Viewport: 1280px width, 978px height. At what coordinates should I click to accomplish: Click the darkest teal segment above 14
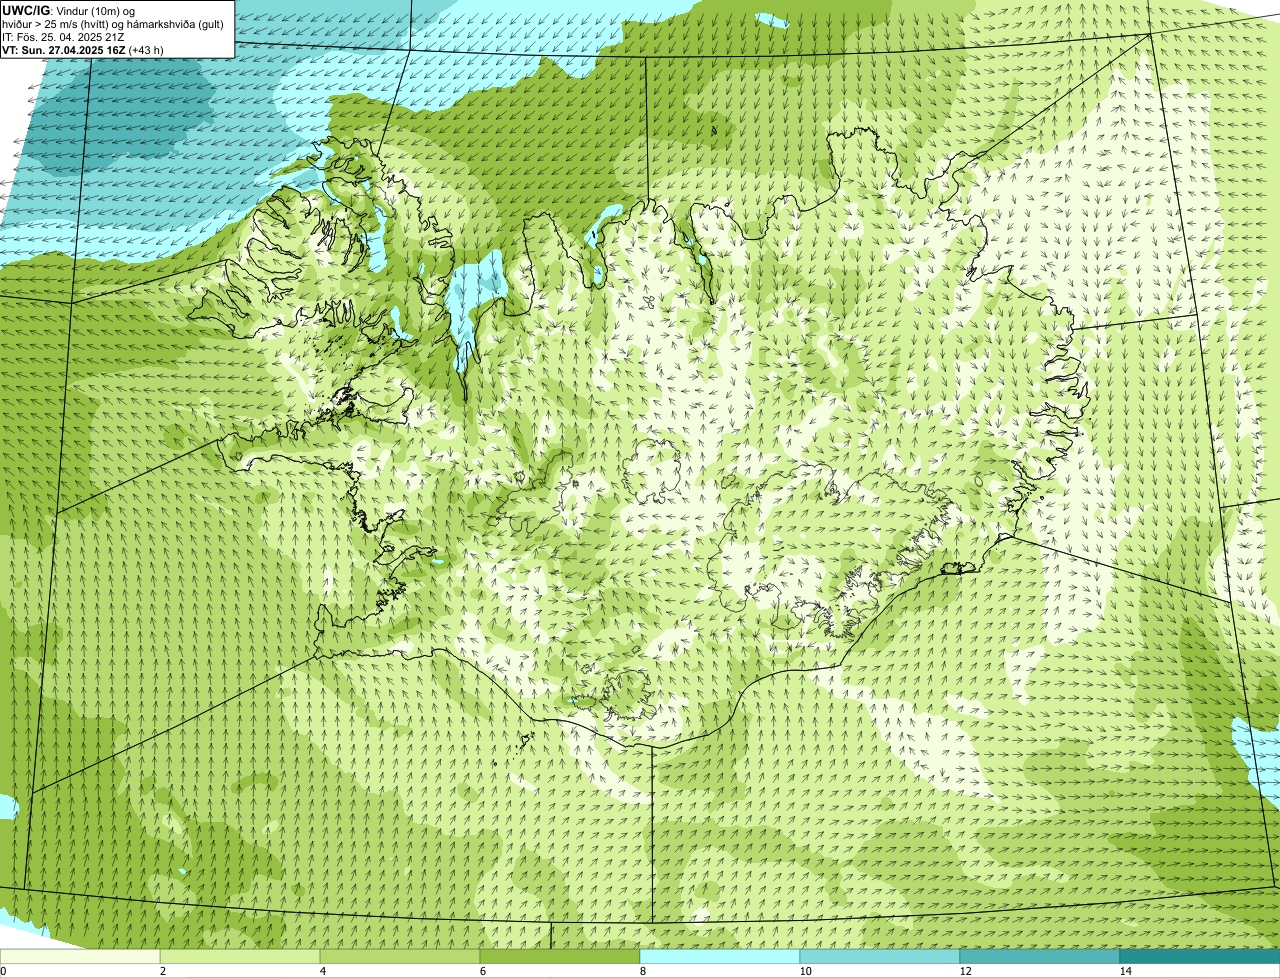tap(1200, 956)
